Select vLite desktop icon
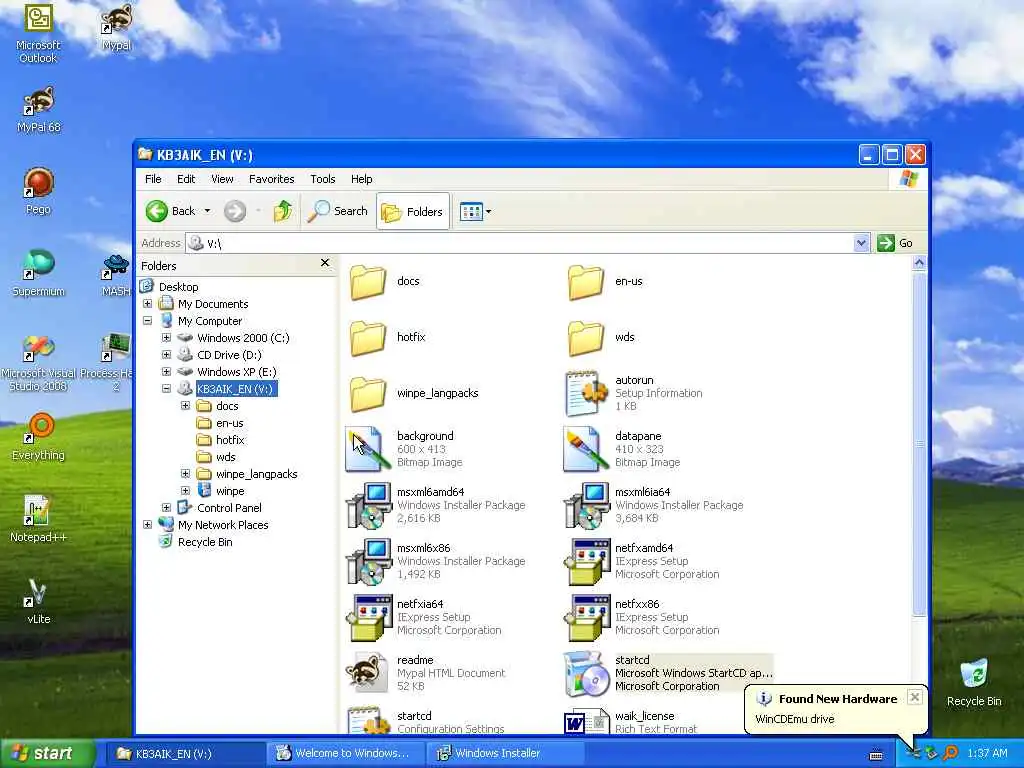Screen dimensions: 1024x768 [38, 601]
